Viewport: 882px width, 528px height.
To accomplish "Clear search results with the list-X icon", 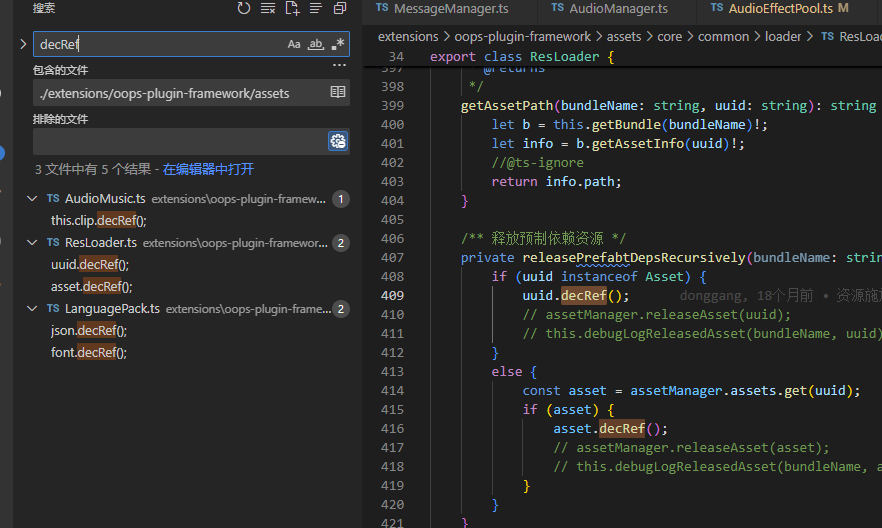I will [x=268, y=8].
